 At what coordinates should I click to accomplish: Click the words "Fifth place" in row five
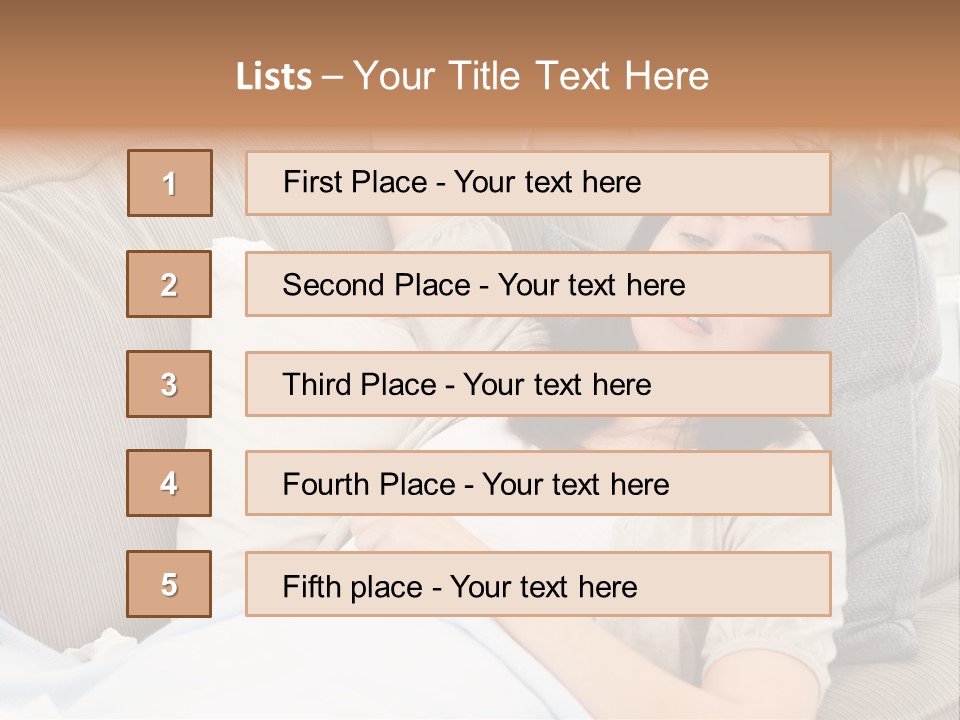(x=353, y=587)
